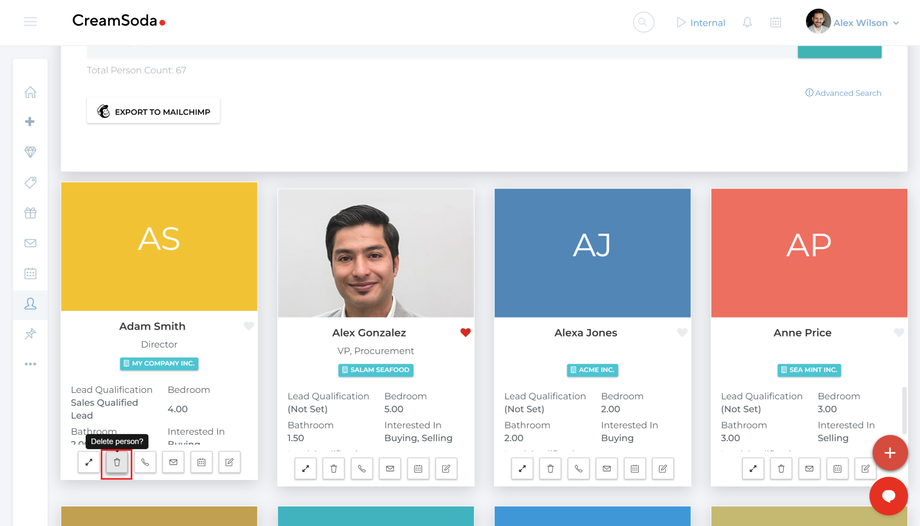The image size is (920, 526).
Task: Click edit pencil icon on Alex Gonzalez card
Action: 446,468
